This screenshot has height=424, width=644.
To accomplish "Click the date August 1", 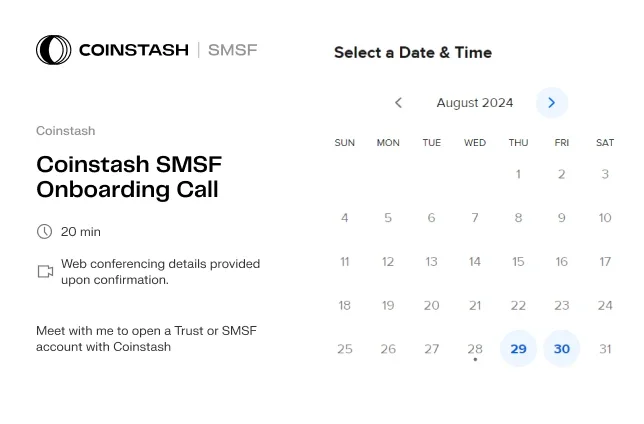I will (518, 174).
